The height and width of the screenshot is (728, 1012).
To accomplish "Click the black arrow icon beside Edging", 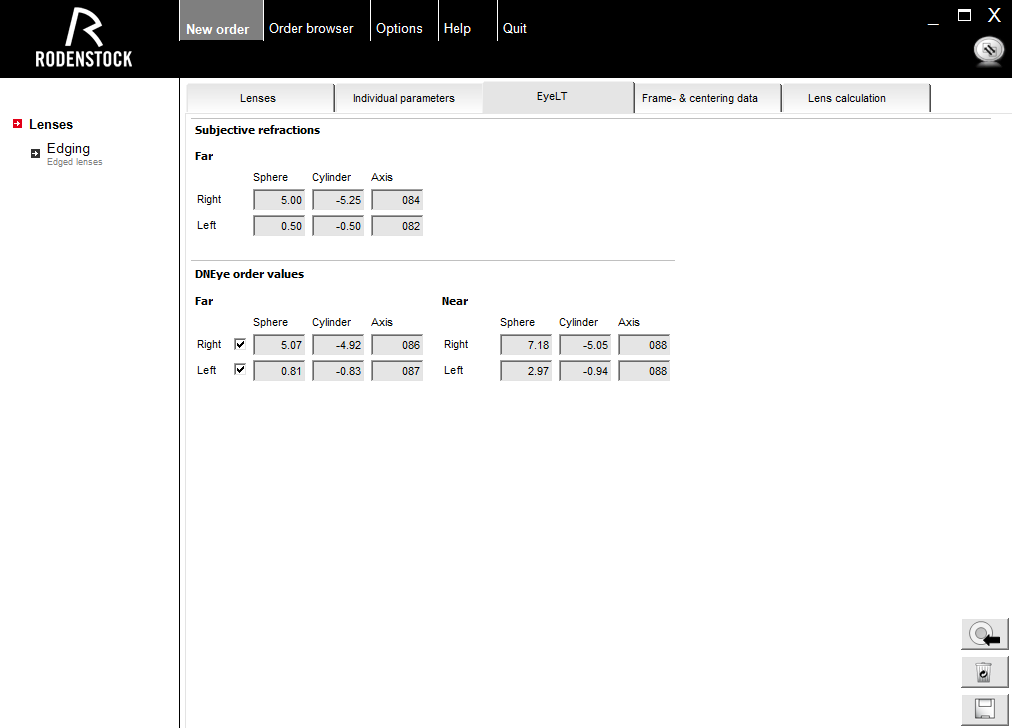I will tap(35, 153).
